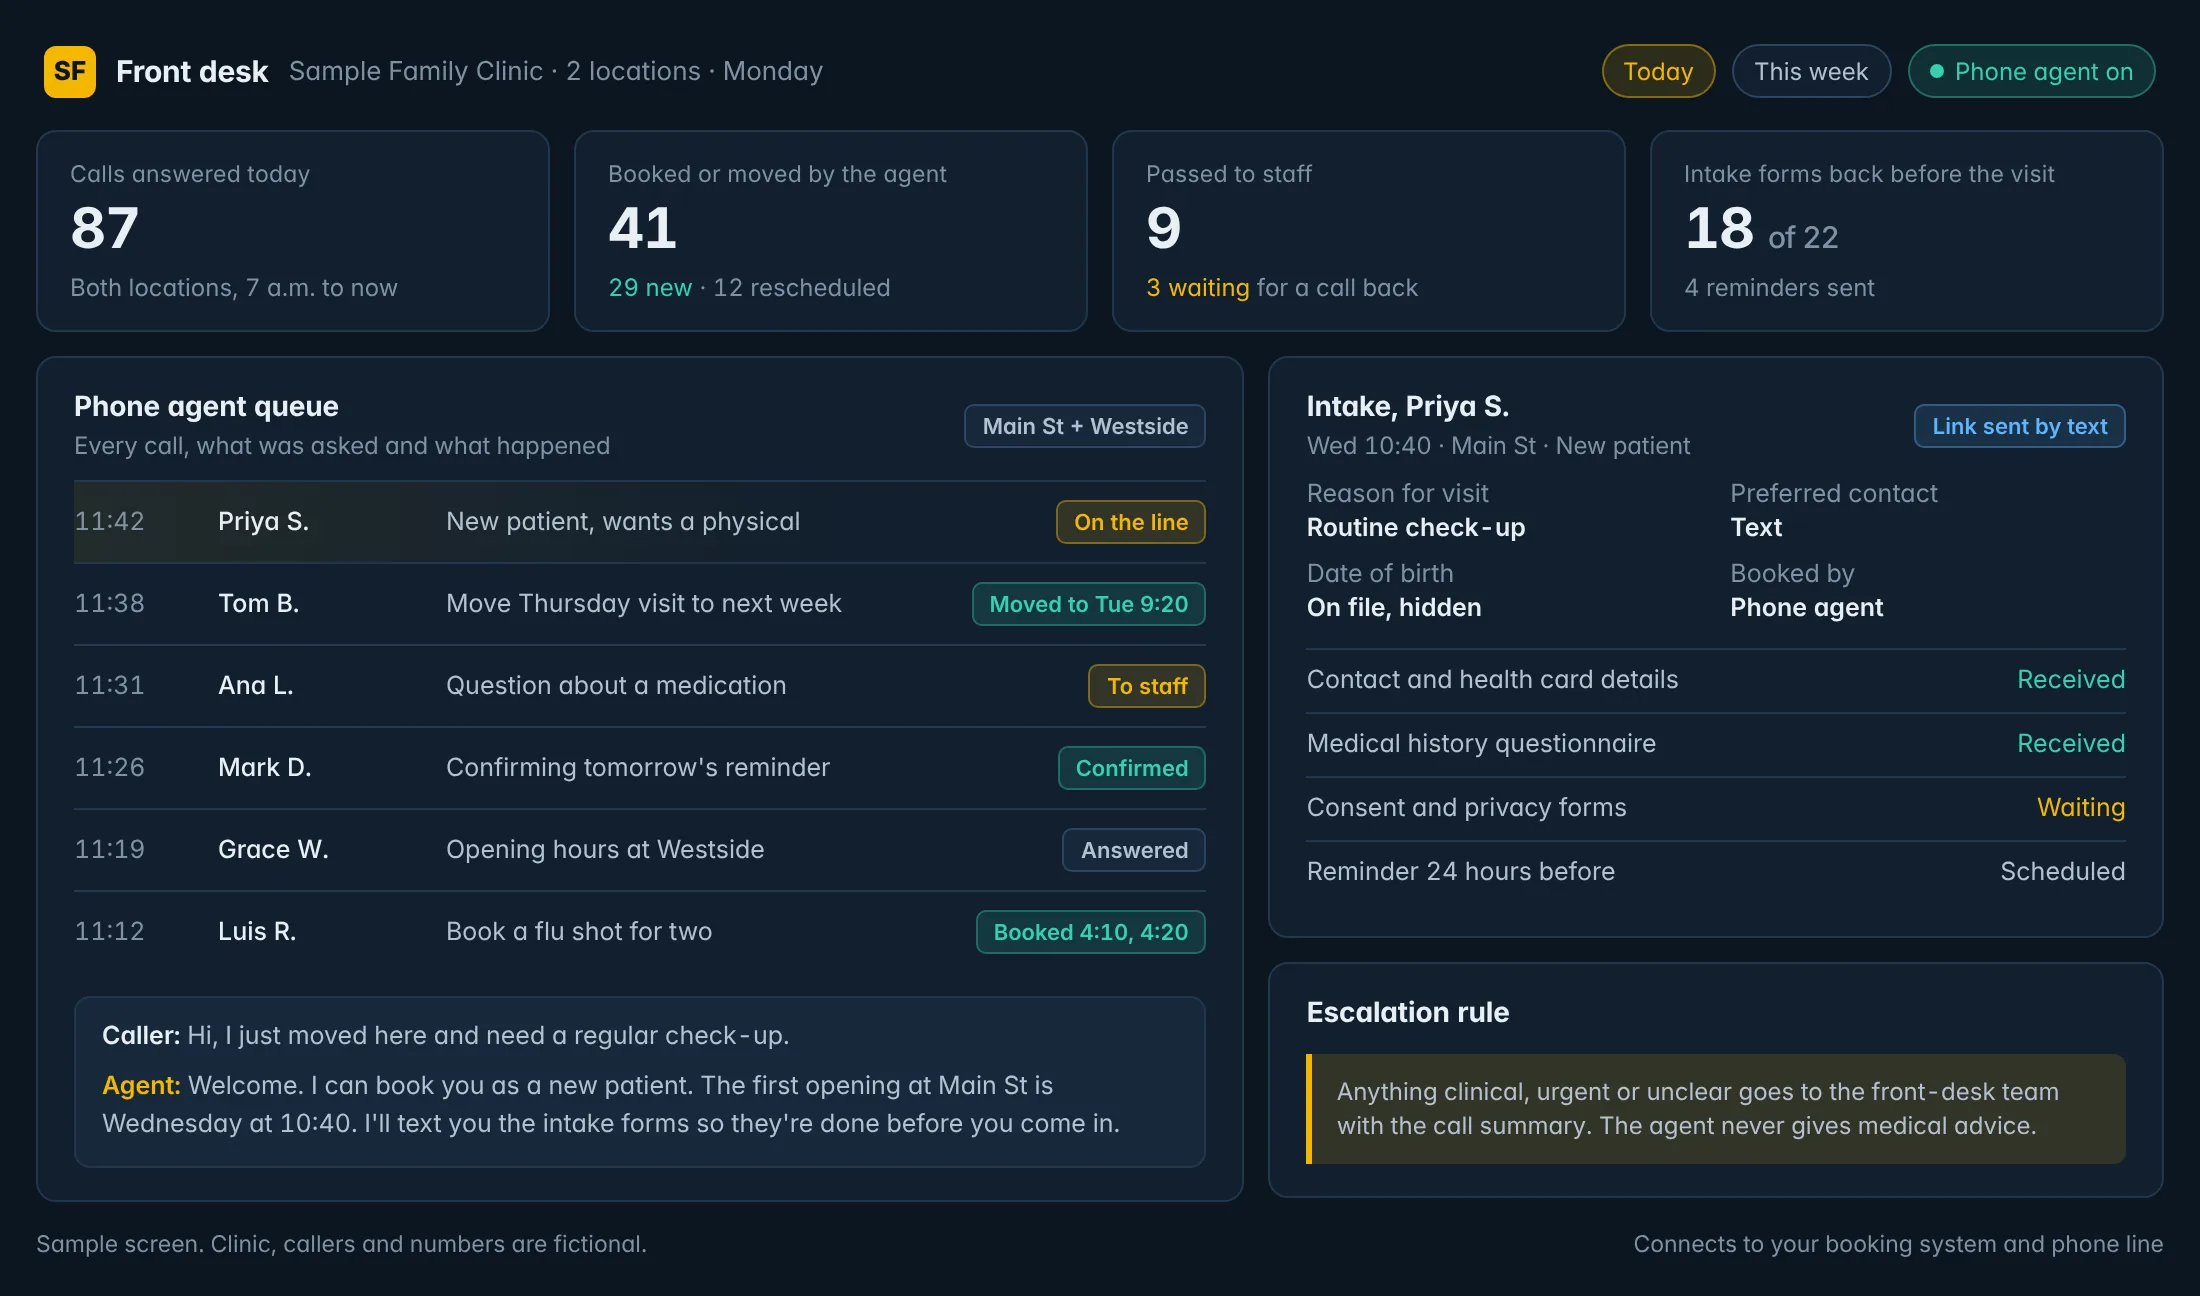The height and width of the screenshot is (1296, 2200).
Task: Click the Booked 4:10, 4:20 badge
Action: (1091, 932)
